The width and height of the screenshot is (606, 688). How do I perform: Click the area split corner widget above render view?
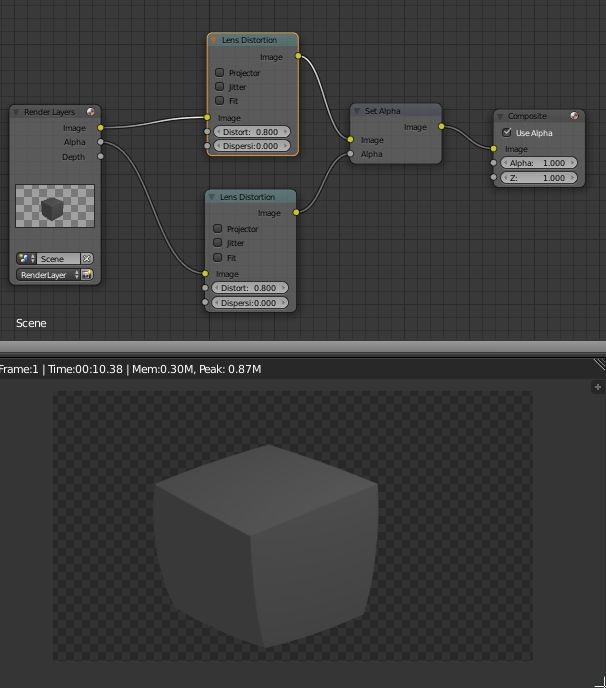599,364
